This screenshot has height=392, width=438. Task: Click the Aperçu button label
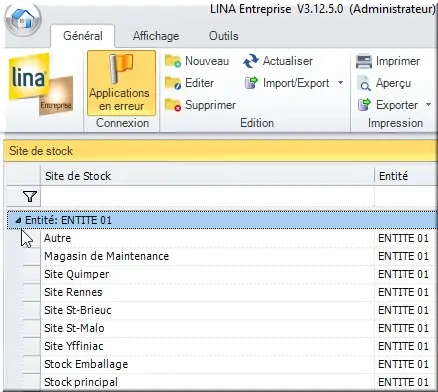(x=393, y=83)
